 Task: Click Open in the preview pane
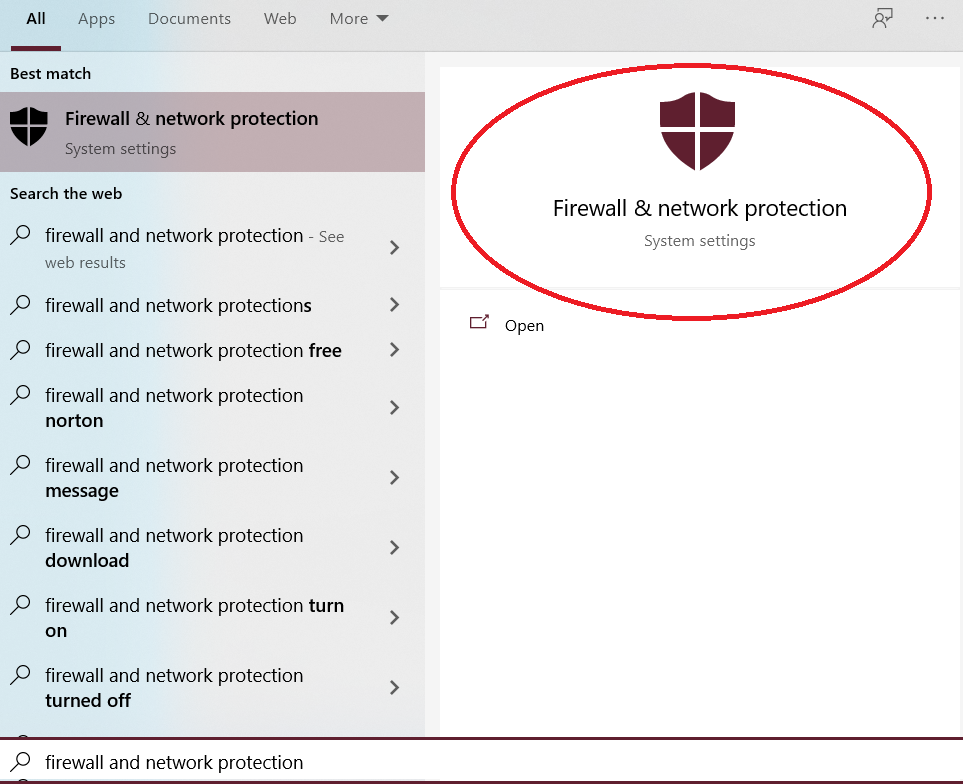[x=524, y=326]
